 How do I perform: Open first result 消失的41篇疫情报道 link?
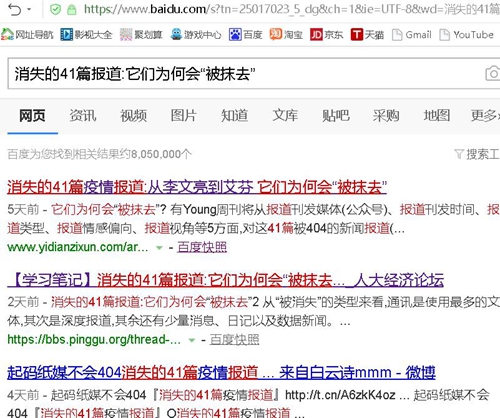[x=197, y=187]
